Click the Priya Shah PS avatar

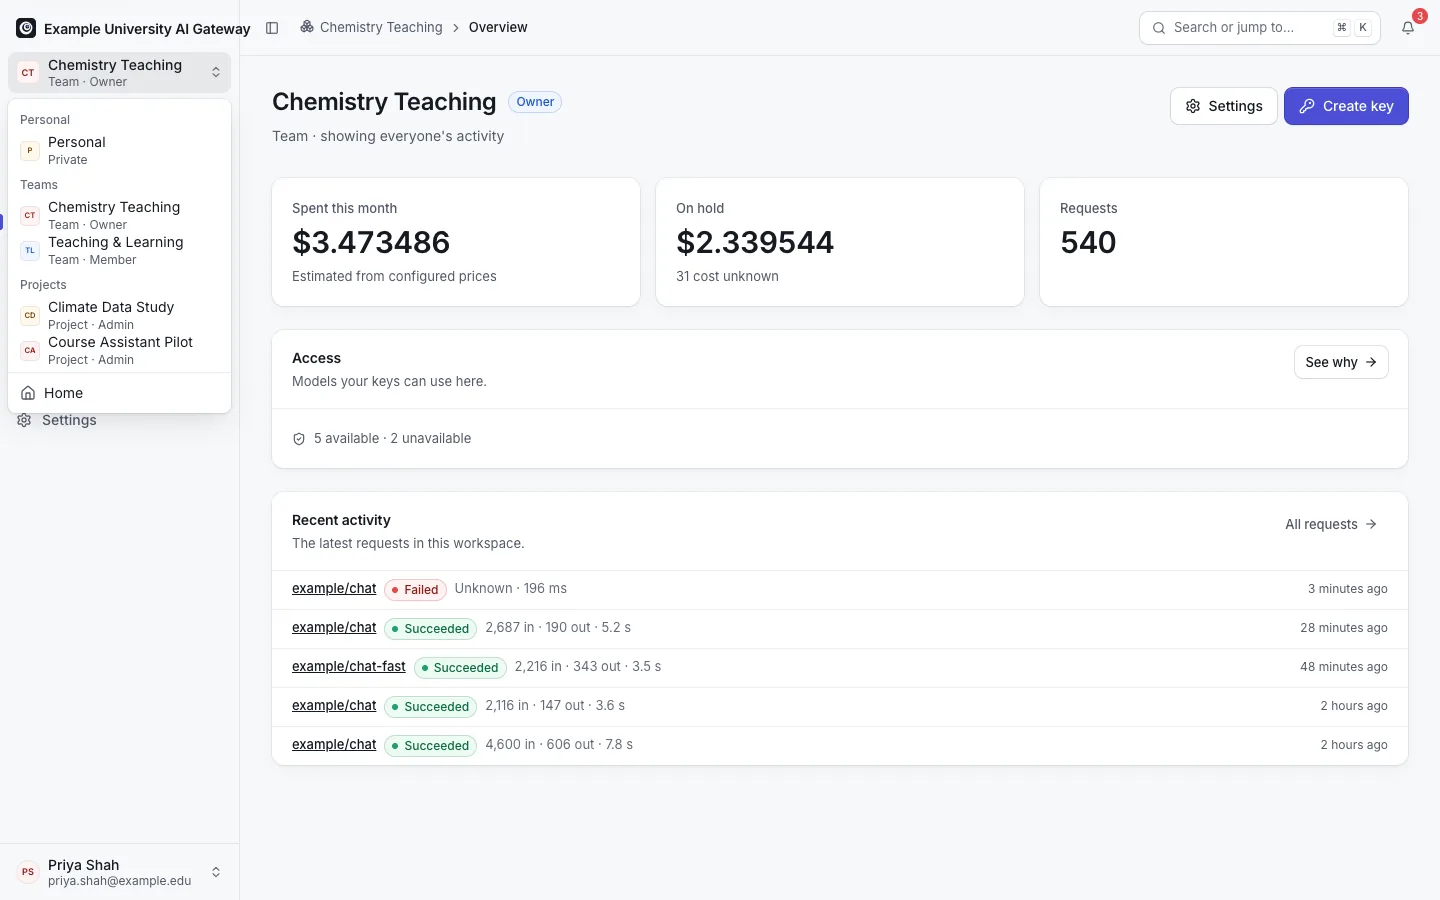coord(28,872)
